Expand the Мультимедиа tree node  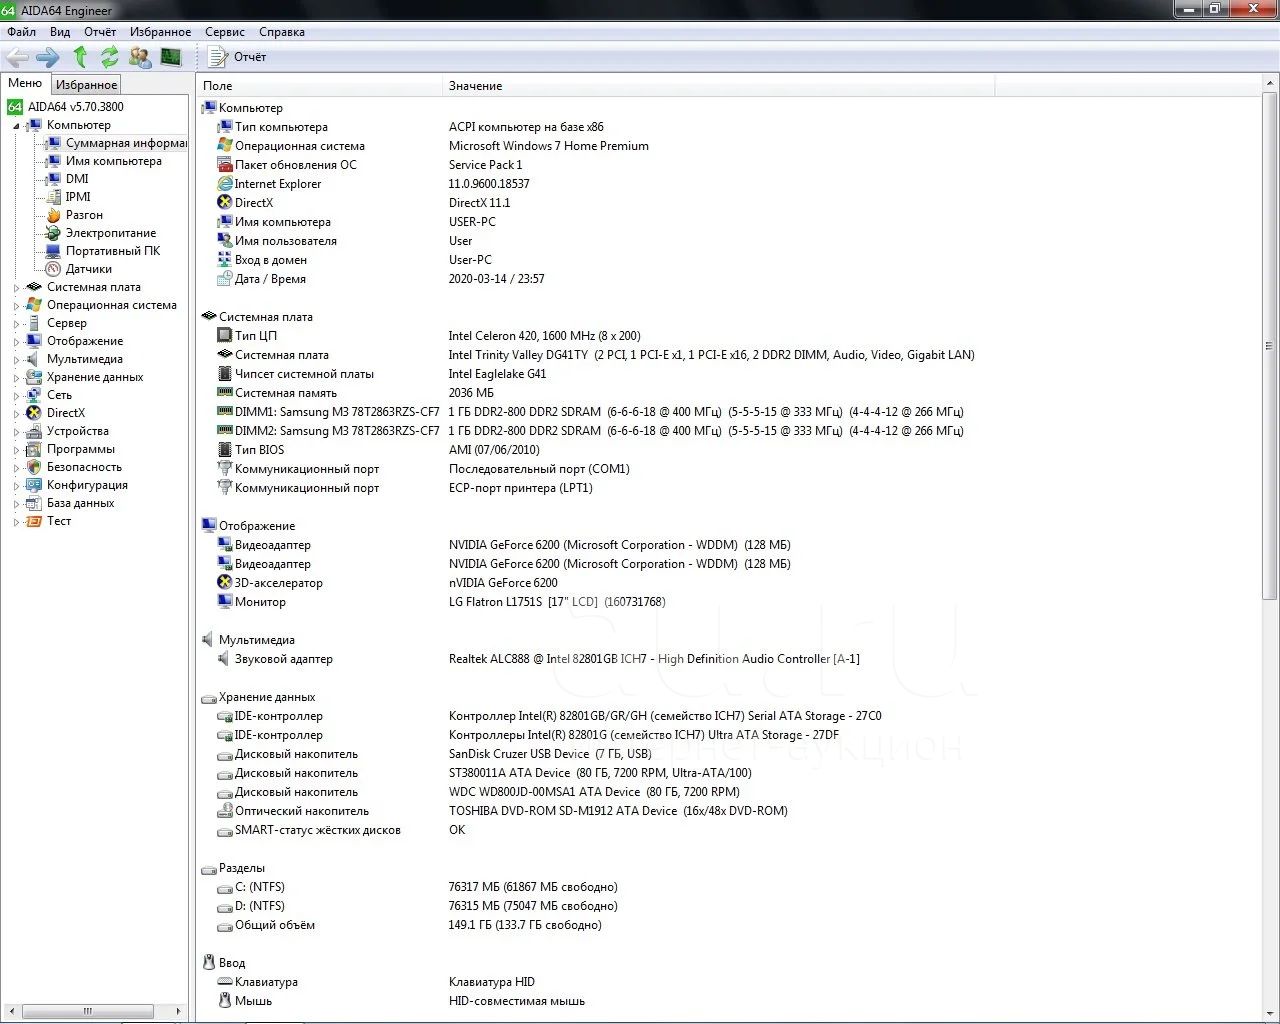16,360
